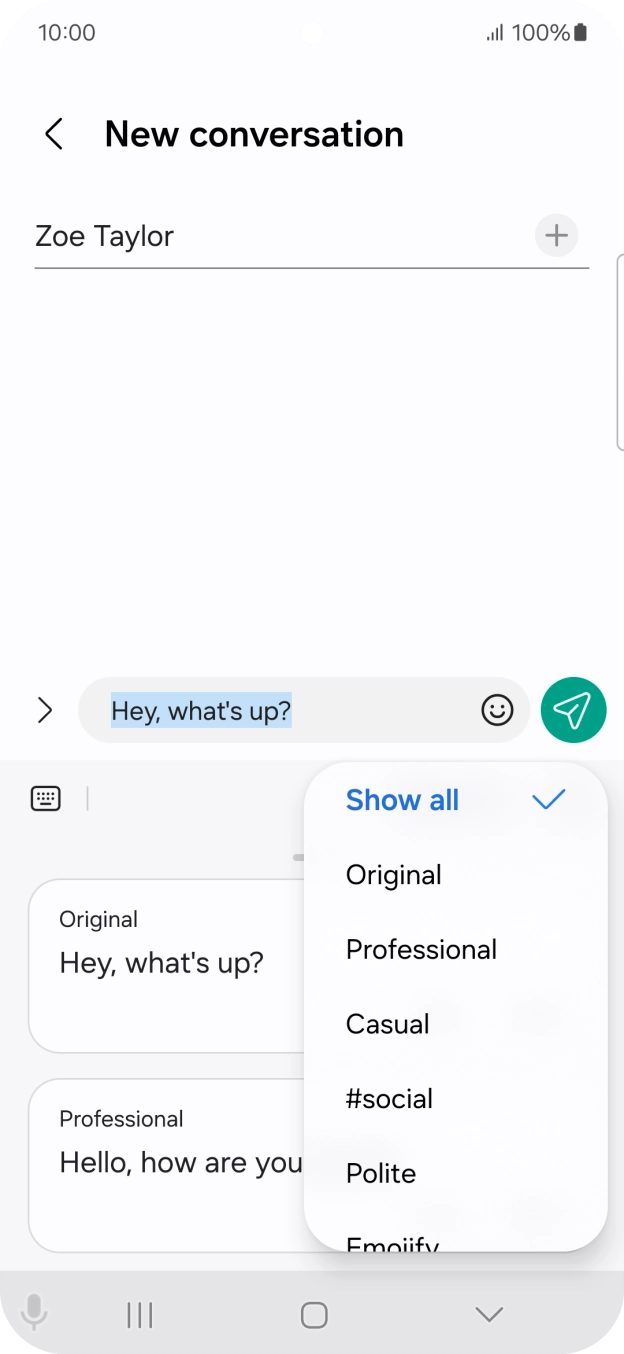This screenshot has height=1354, width=624.
Task: Tap the Professional suggestion card
Action: click(166, 1165)
